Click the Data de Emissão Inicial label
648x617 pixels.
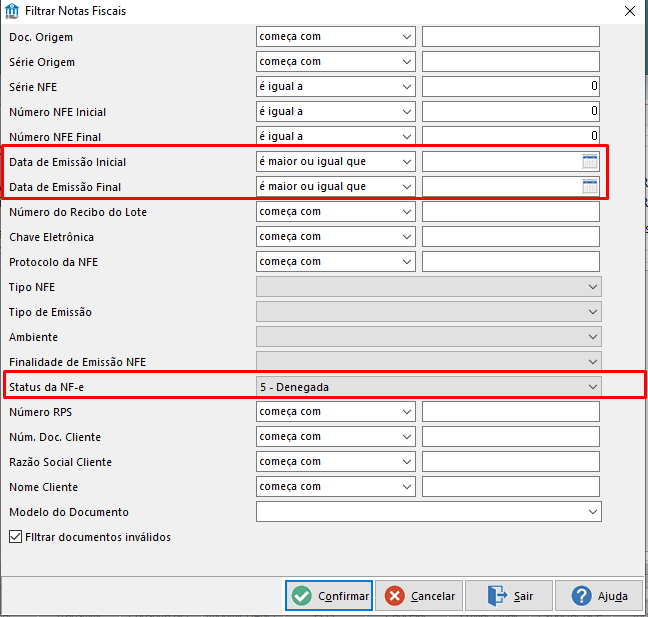pos(67,162)
